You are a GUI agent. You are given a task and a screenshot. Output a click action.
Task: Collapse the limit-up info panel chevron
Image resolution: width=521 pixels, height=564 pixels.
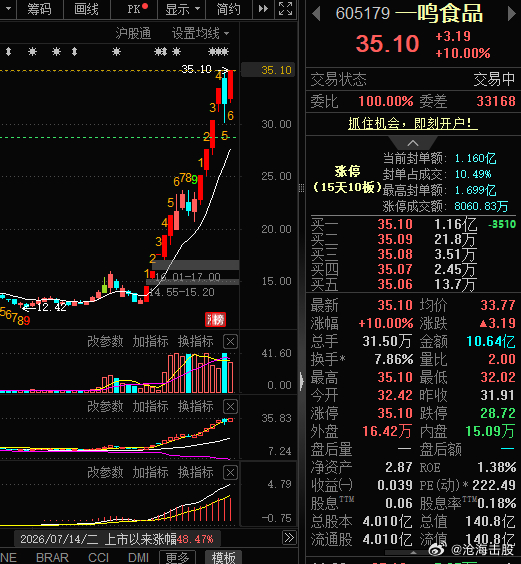413,143
